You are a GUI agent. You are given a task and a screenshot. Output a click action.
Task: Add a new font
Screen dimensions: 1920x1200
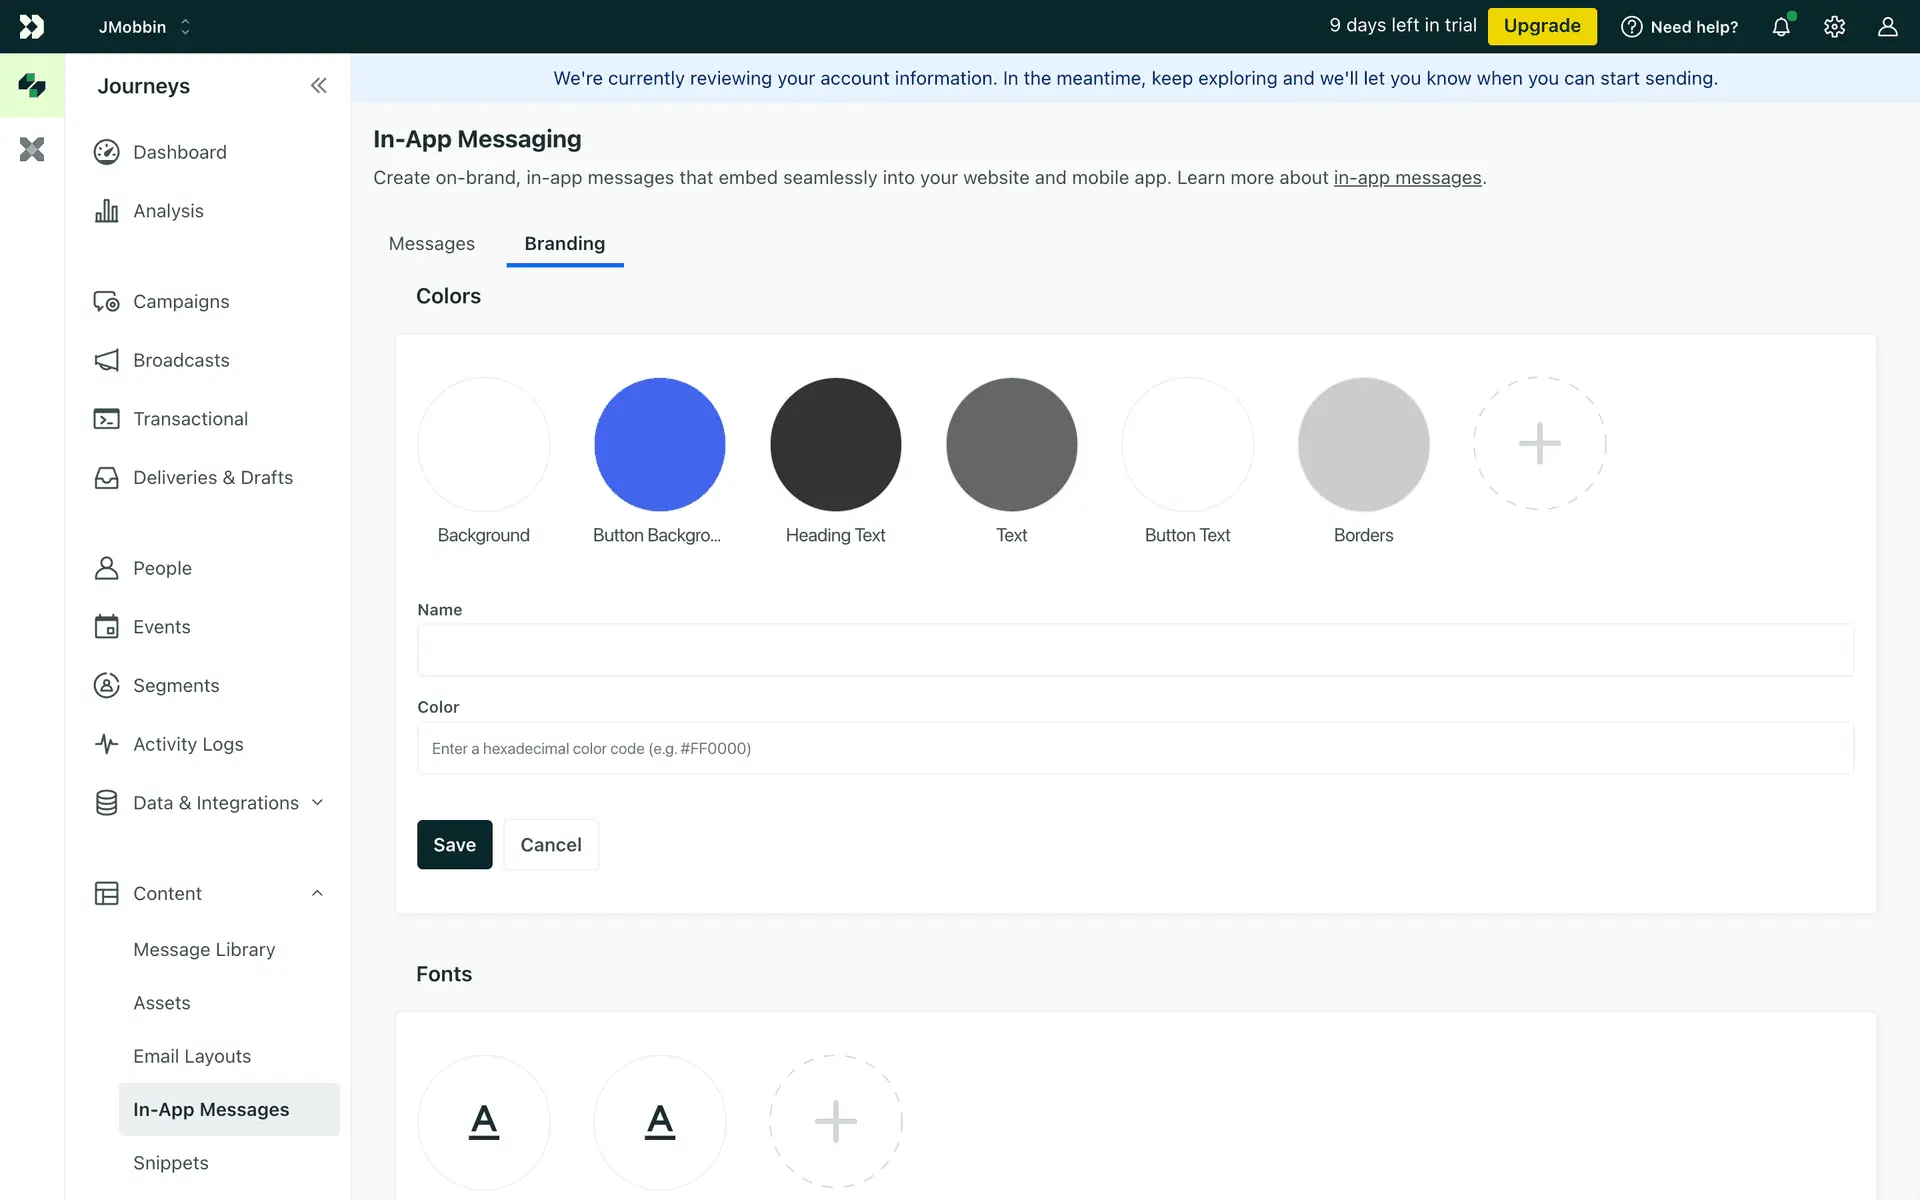[835, 1122]
